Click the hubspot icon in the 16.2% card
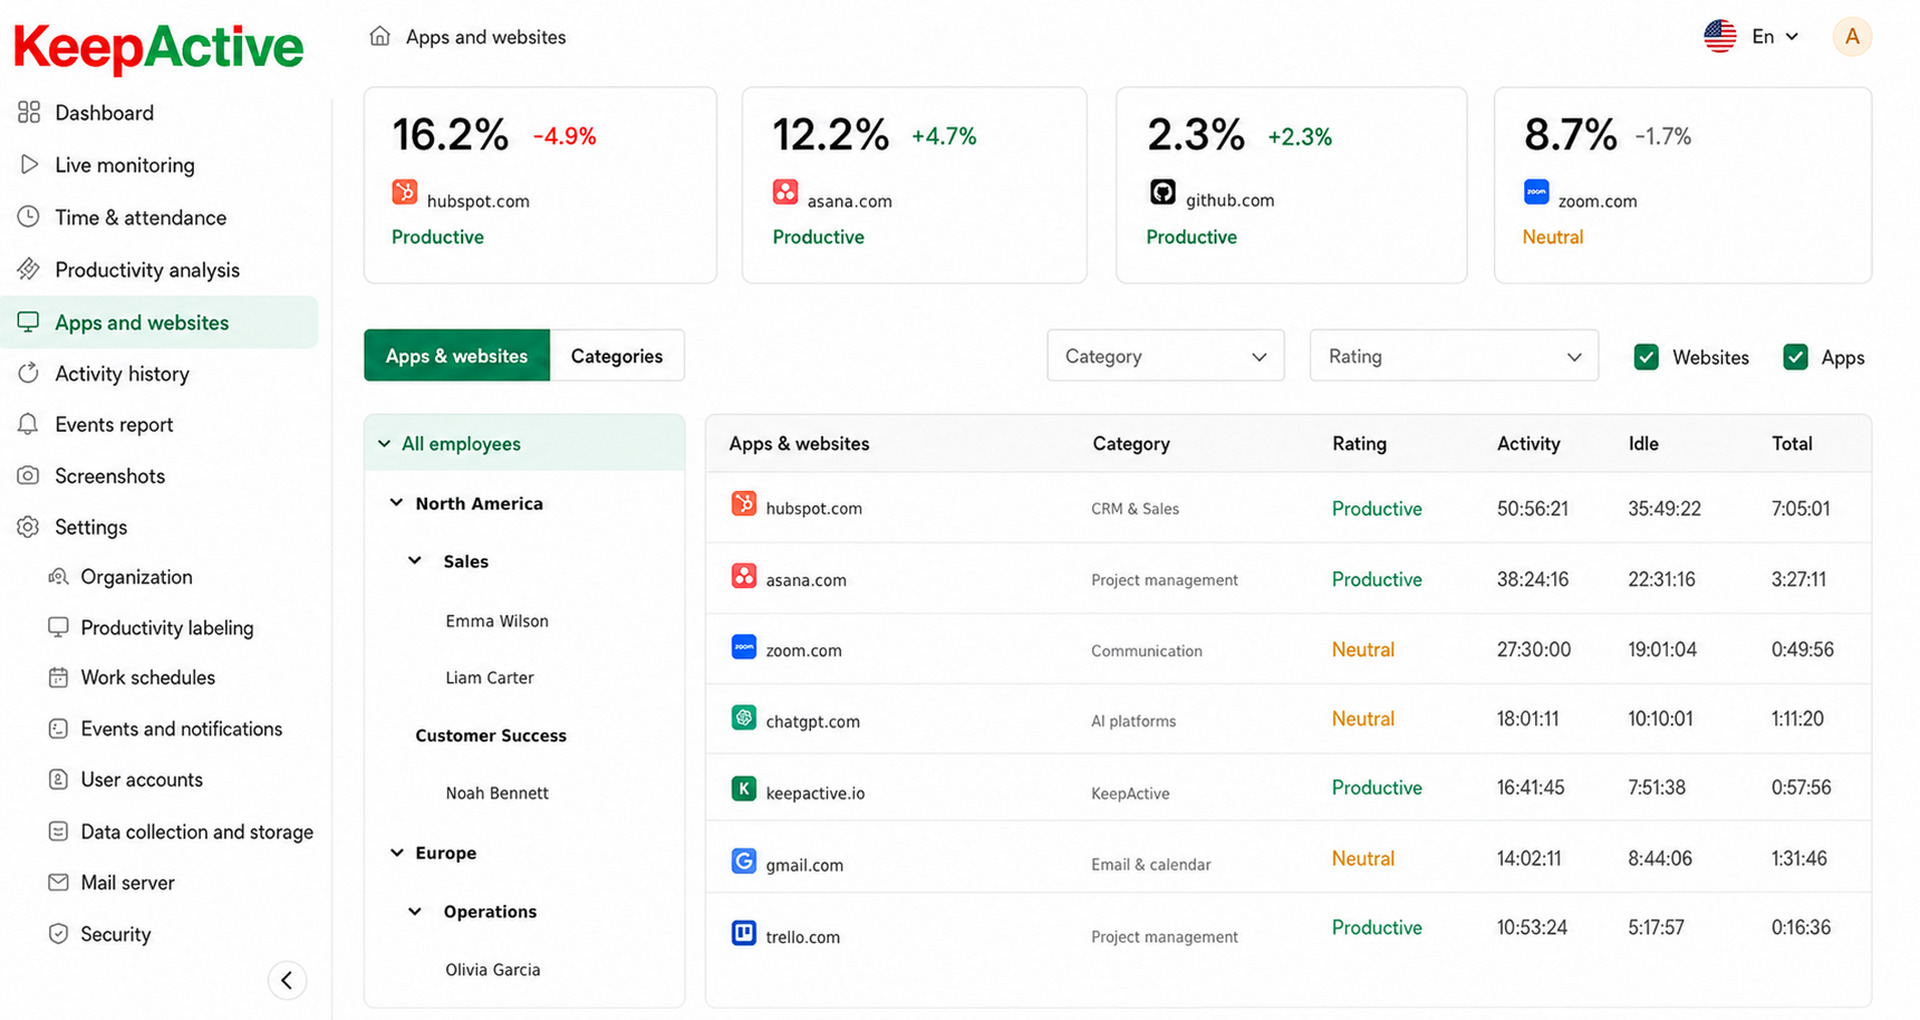 (405, 192)
